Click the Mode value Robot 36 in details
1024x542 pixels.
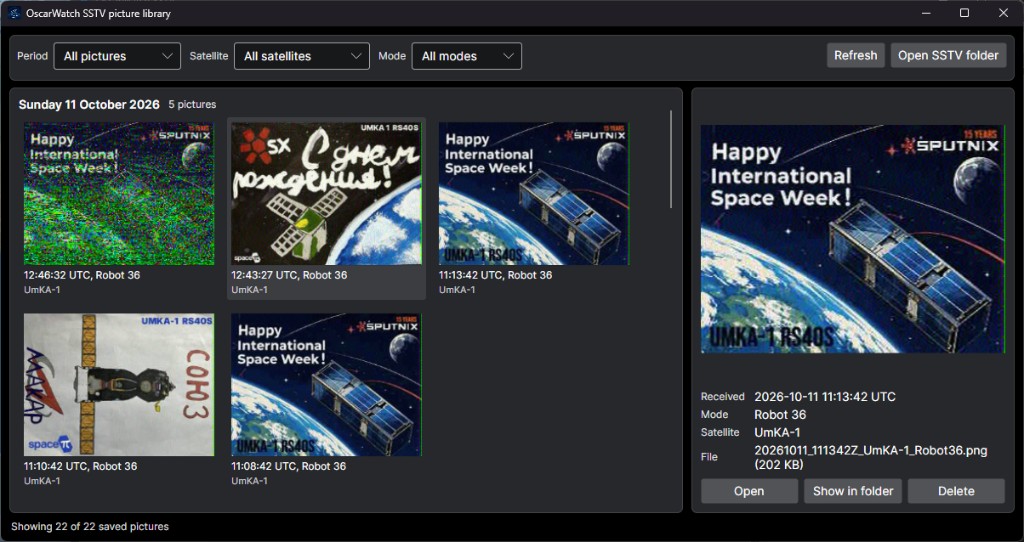(780, 415)
